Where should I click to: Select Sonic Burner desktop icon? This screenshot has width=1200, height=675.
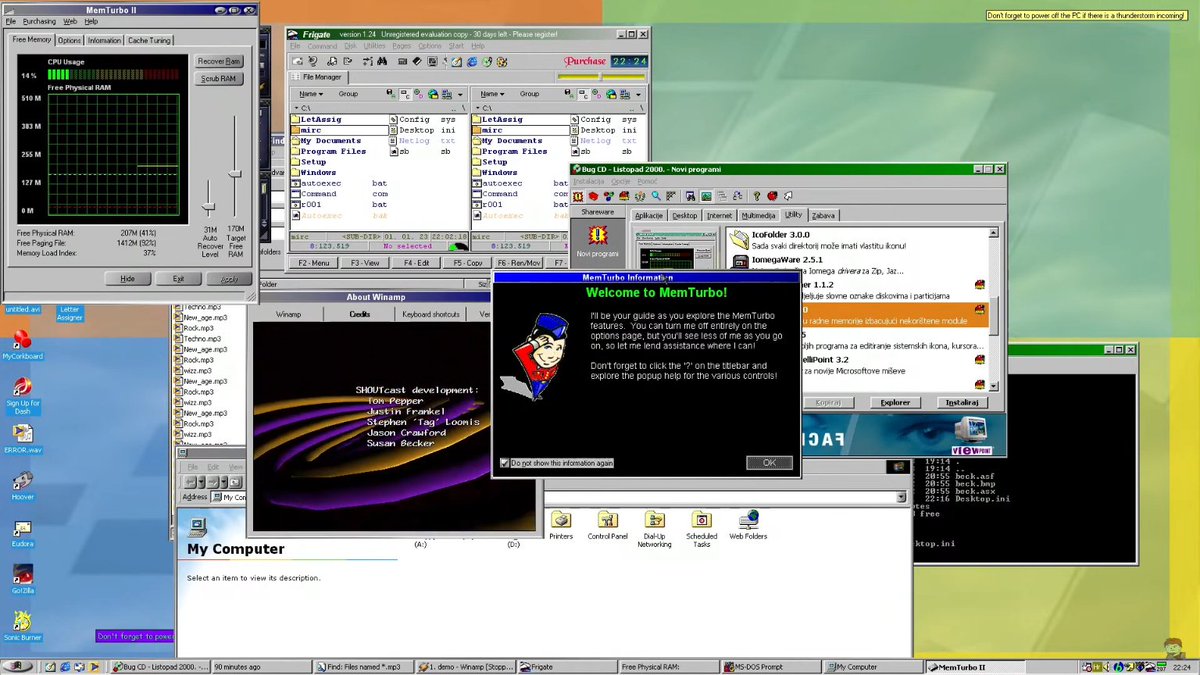click(22, 622)
